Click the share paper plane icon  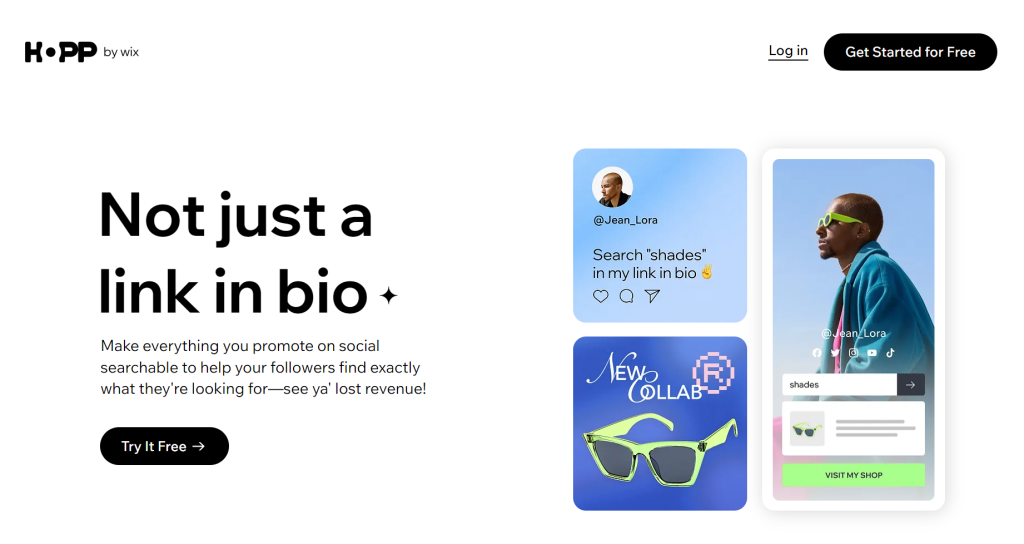[x=652, y=296]
